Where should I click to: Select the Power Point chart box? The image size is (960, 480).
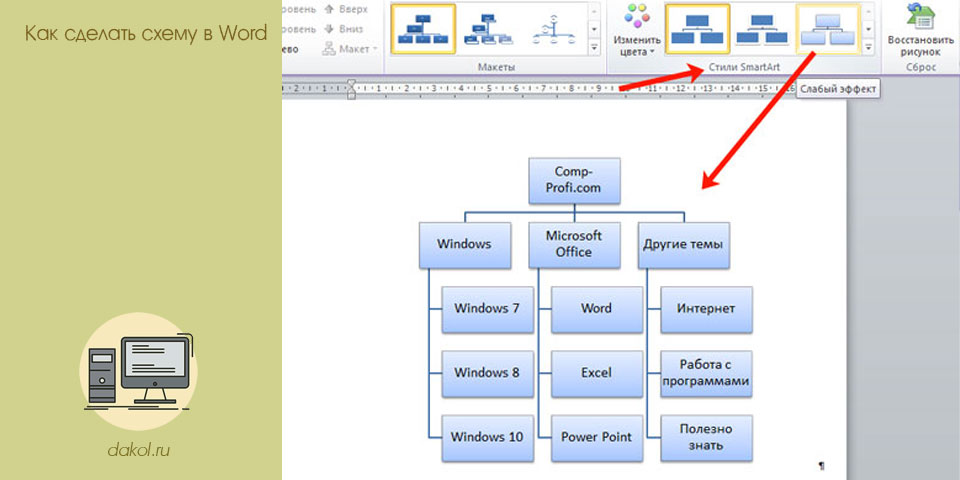tap(597, 438)
